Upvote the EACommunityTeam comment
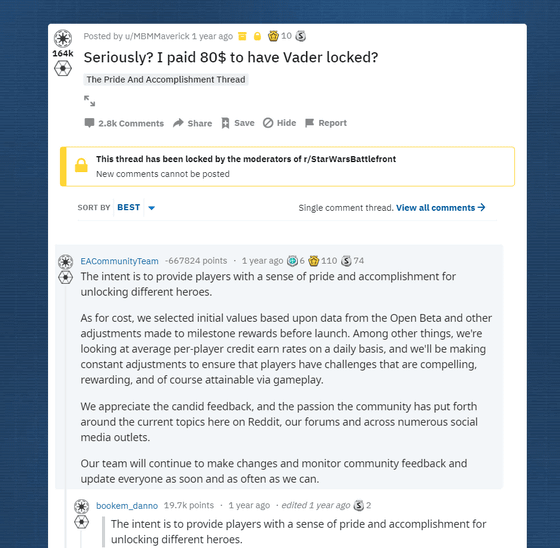 pyautogui.click(x=66, y=262)
